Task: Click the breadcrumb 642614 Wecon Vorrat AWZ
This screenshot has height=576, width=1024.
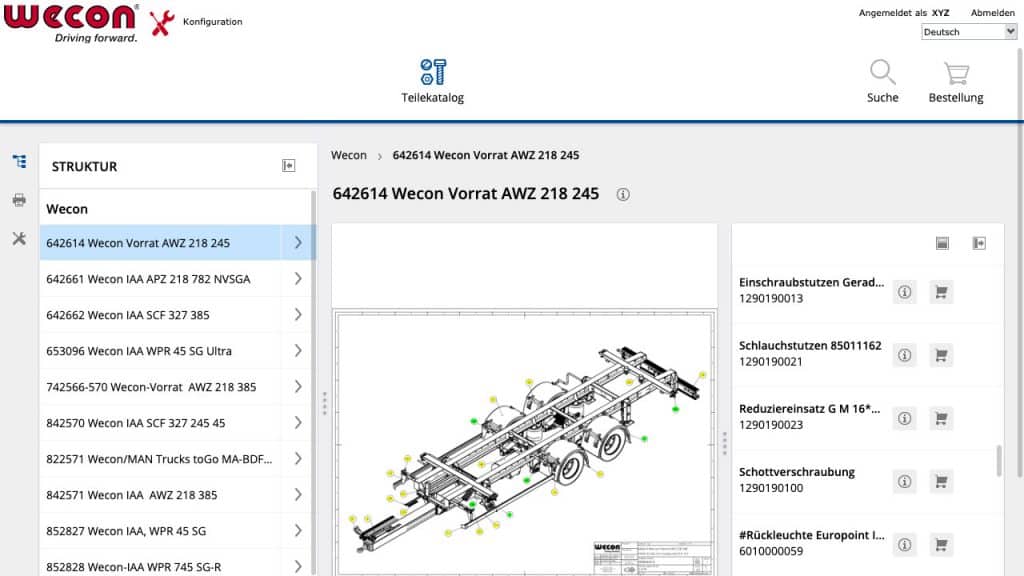Action: click(485, 155)
